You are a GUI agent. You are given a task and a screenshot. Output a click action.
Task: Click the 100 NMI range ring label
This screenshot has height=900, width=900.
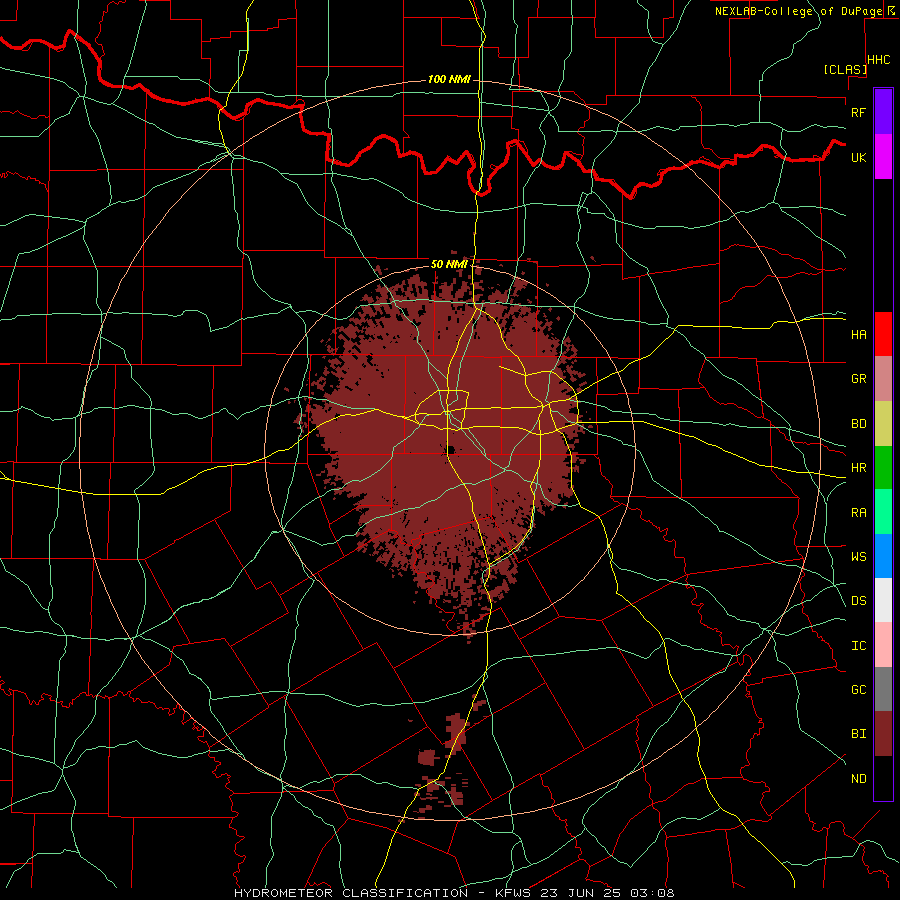(449, 79)
